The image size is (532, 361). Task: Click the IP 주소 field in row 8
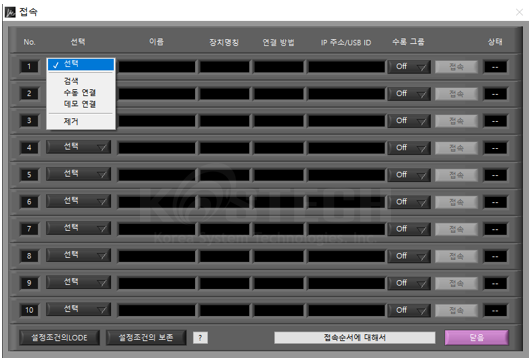tap(346, 256)
